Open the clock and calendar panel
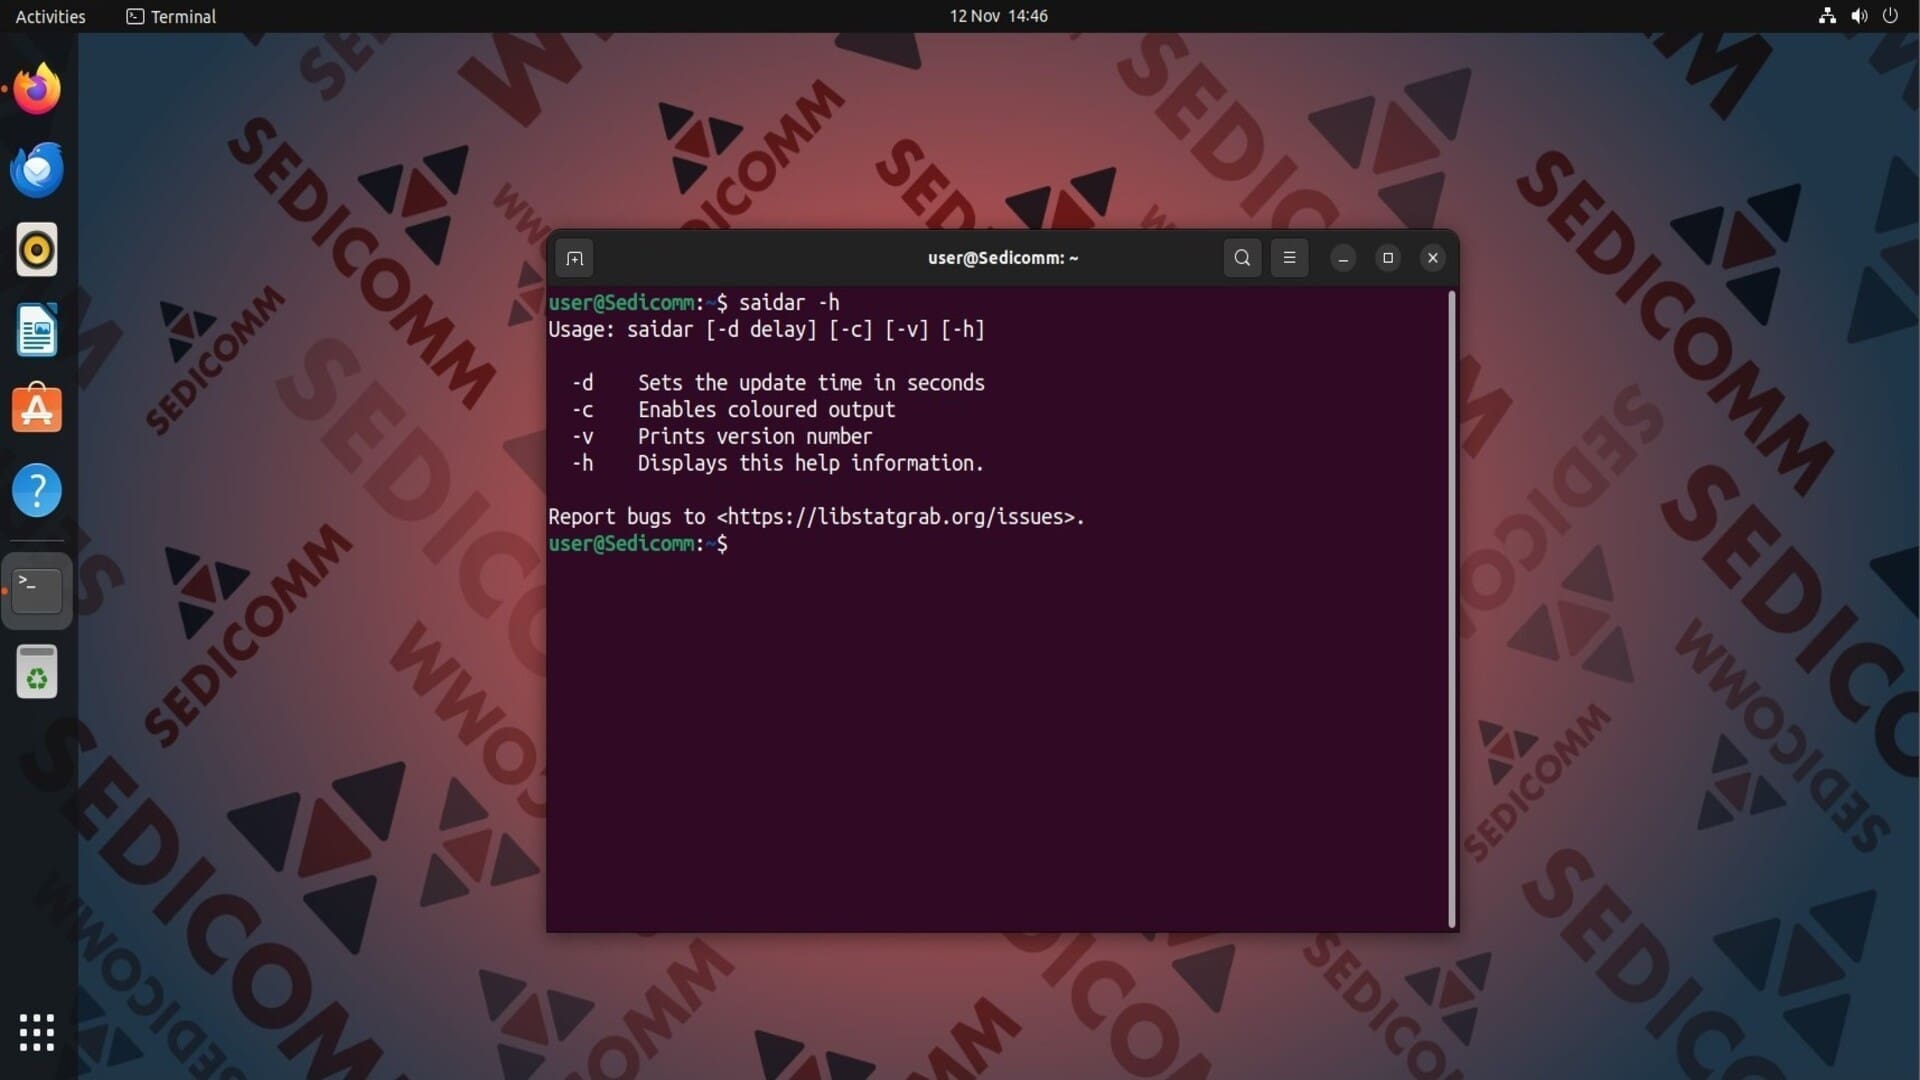Viewport: 1920px width, 1080px height. (x=998, y=16)
